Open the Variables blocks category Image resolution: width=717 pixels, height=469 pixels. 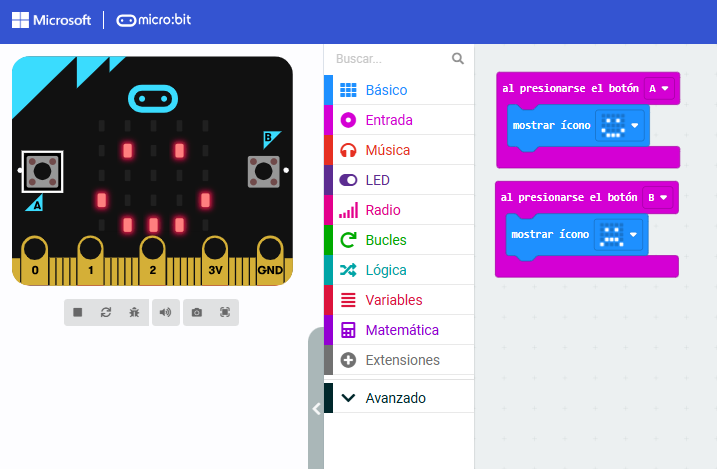click(399, 300)
